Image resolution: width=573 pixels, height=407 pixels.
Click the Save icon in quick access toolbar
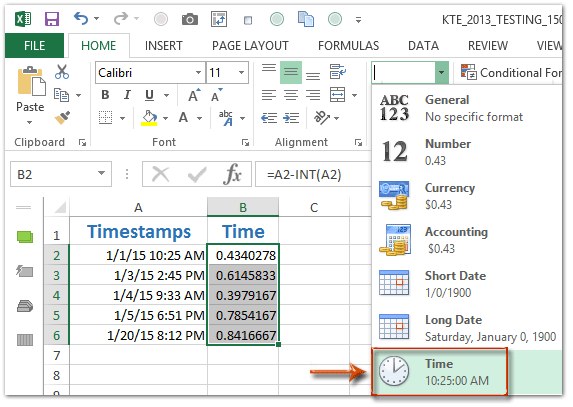pos(52,19)
